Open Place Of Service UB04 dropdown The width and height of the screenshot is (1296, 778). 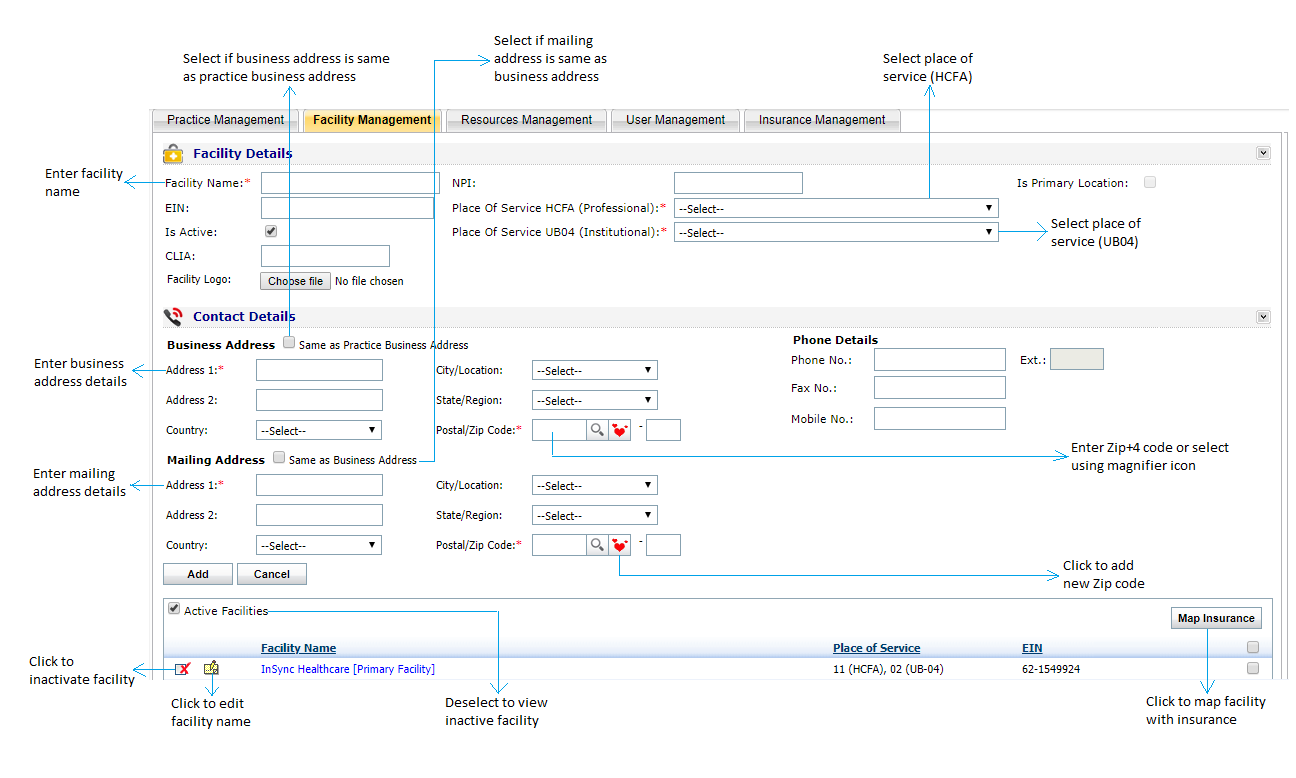[x=836, y=232]
